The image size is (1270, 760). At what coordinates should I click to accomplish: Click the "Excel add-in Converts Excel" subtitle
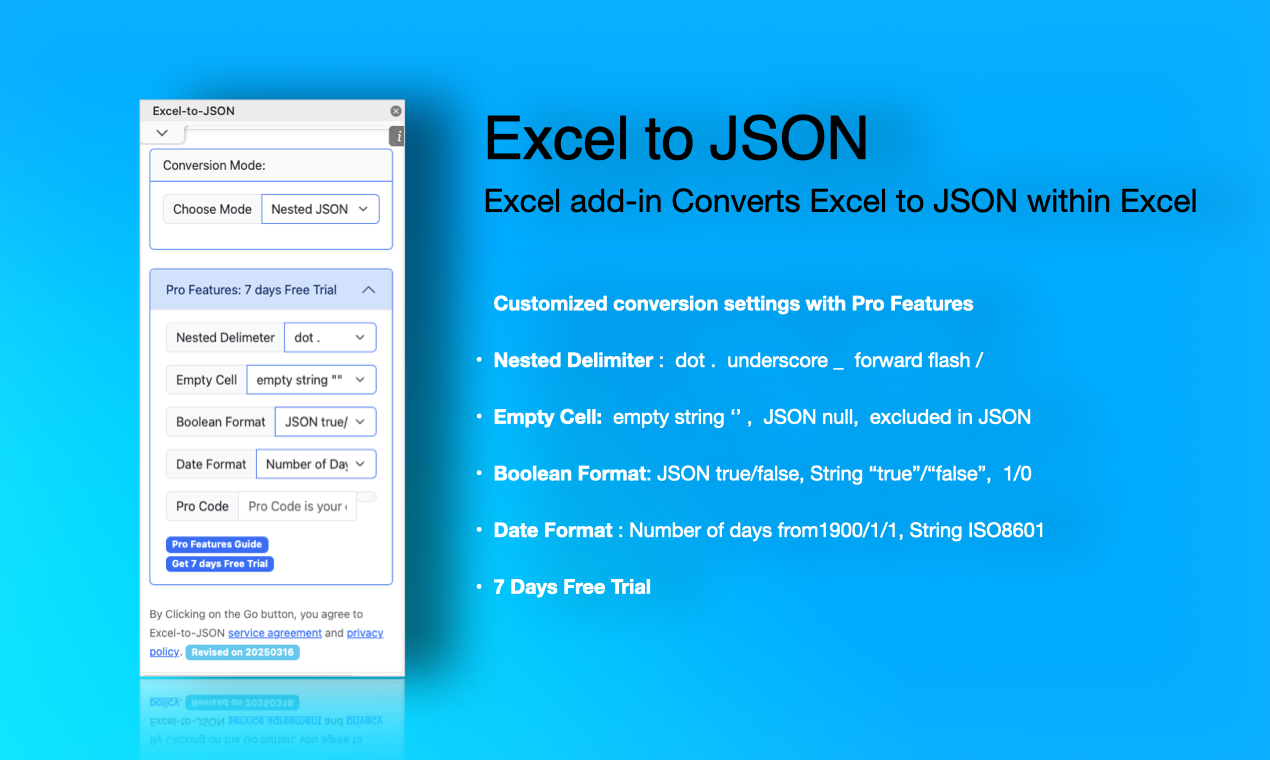pyautogui.click(x=840, y=201)
